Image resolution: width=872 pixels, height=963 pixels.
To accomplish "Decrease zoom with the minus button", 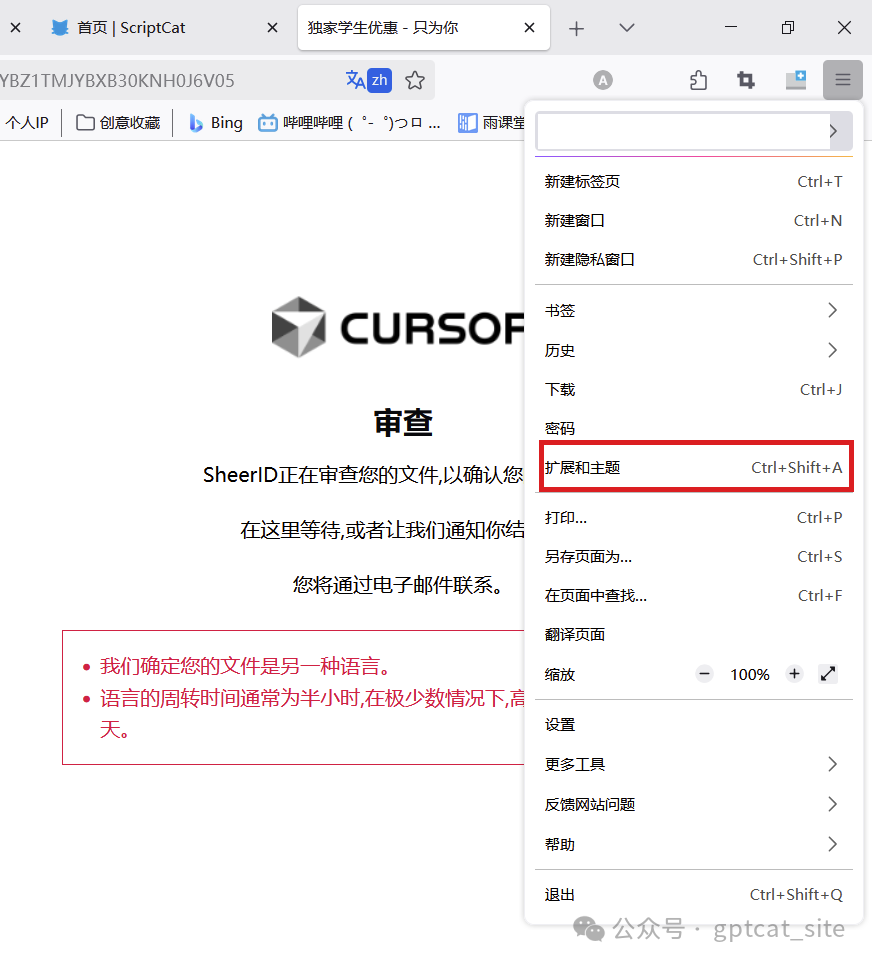I will pos(704,674).
